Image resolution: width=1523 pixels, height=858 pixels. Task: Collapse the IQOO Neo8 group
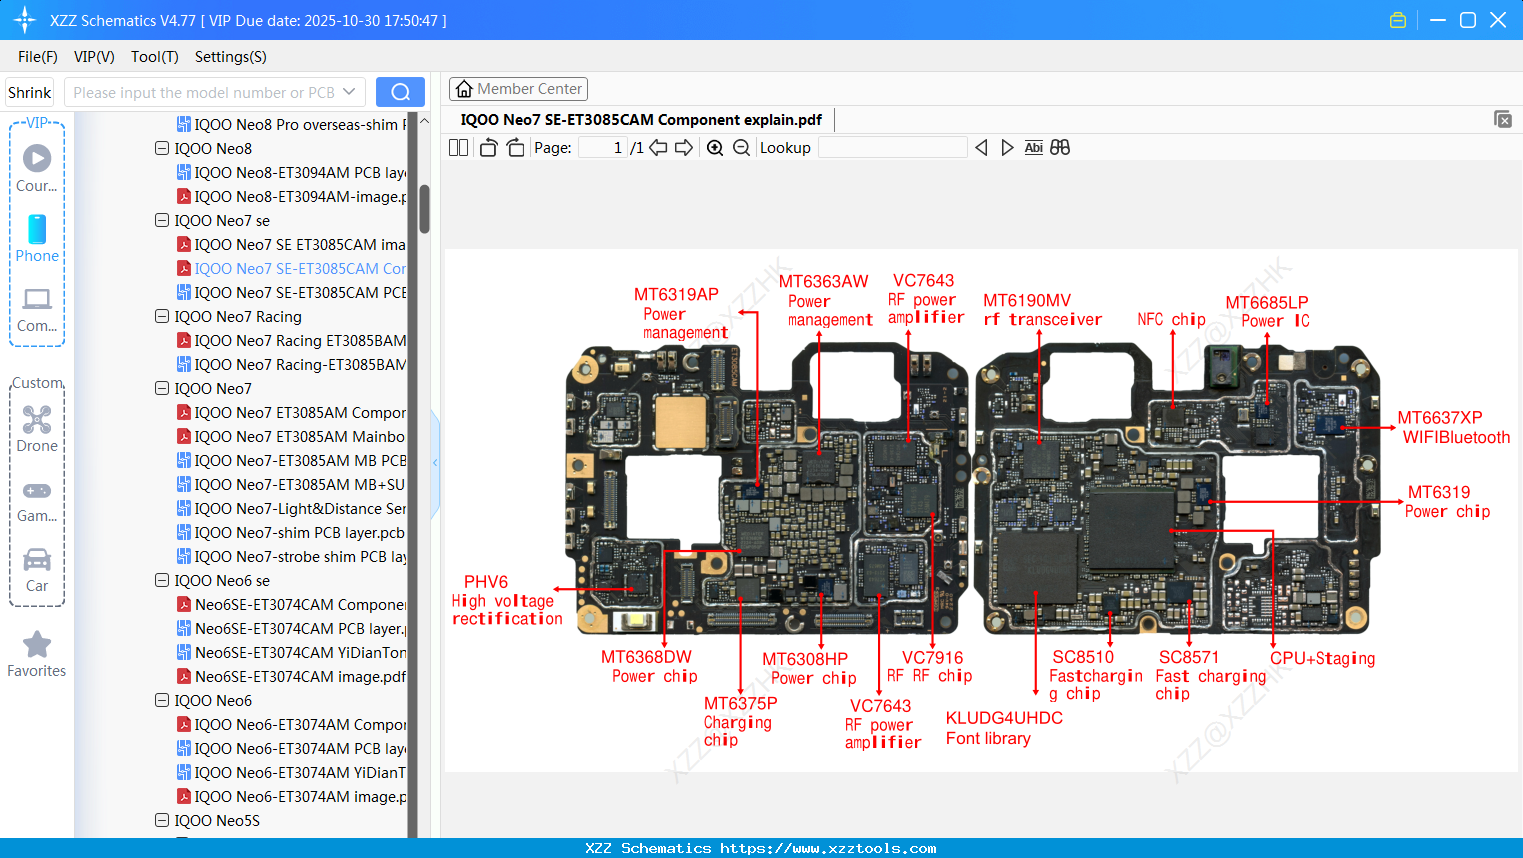pyautogui.click(x=162, y=148)
